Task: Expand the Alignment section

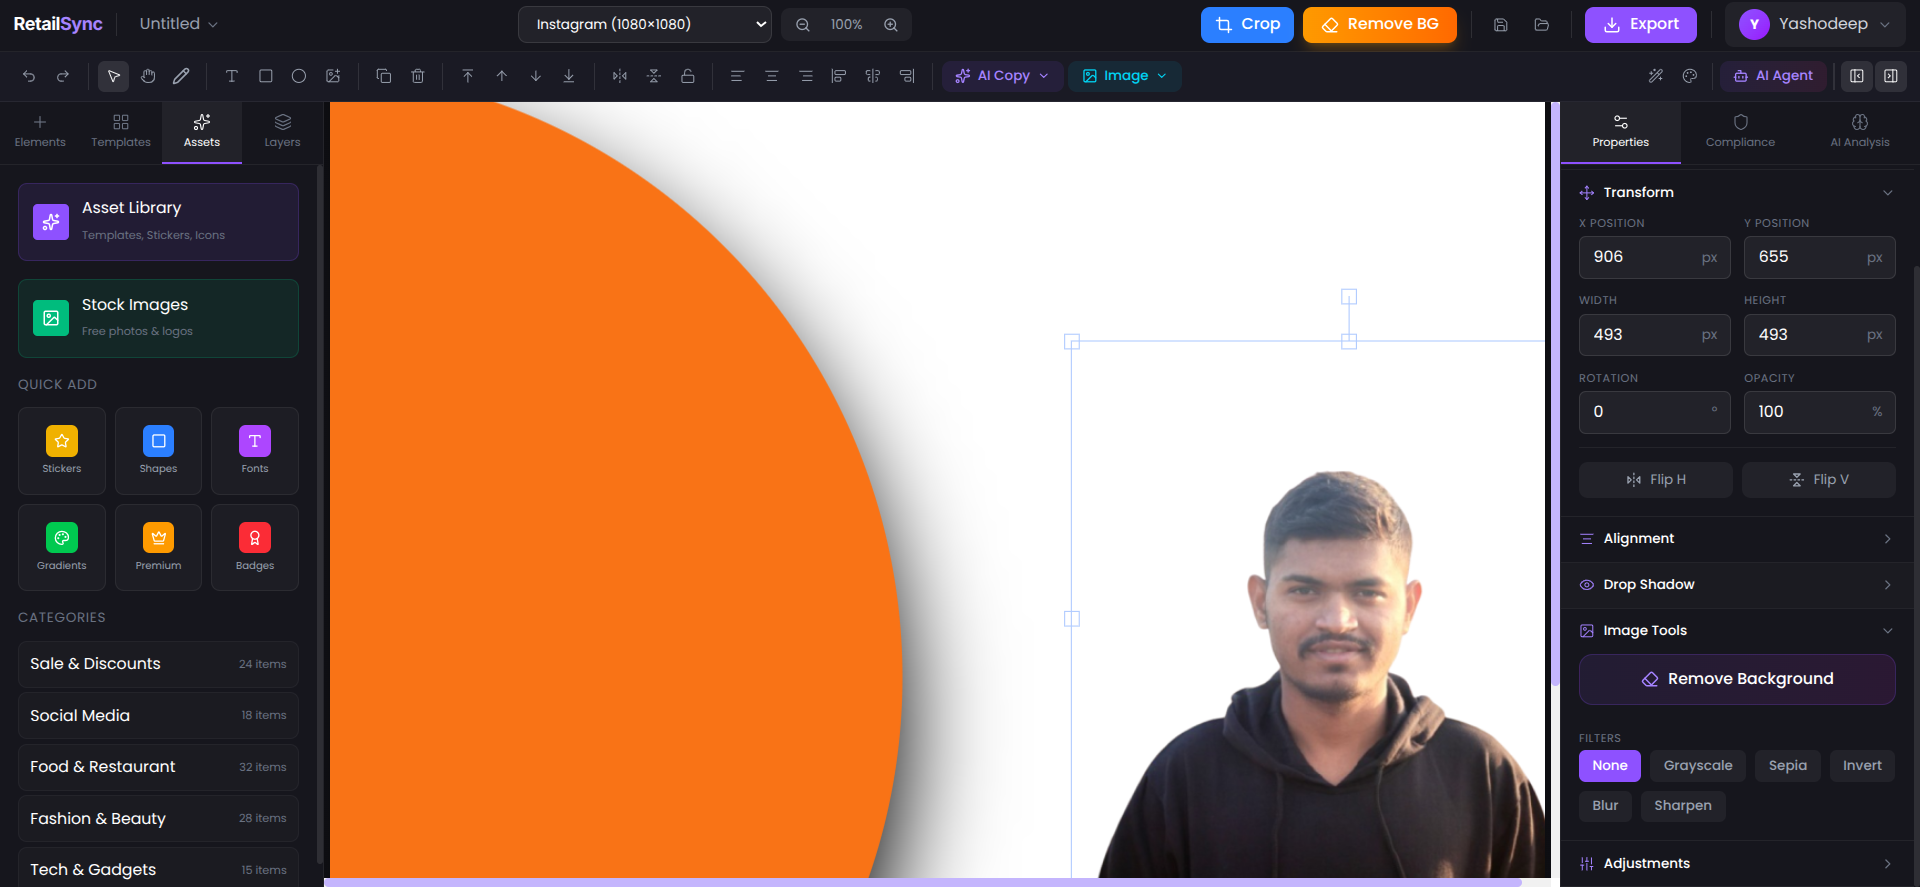Action: 1737,539
